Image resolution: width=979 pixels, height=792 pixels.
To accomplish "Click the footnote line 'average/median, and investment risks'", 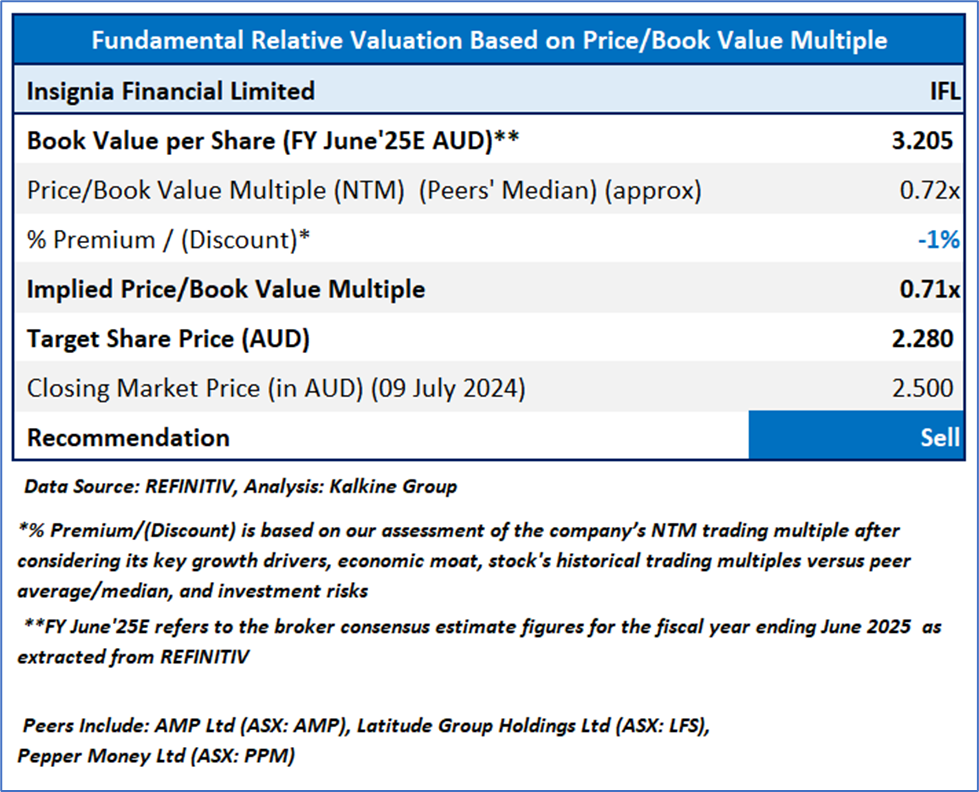I will click(x=193, y=591).
